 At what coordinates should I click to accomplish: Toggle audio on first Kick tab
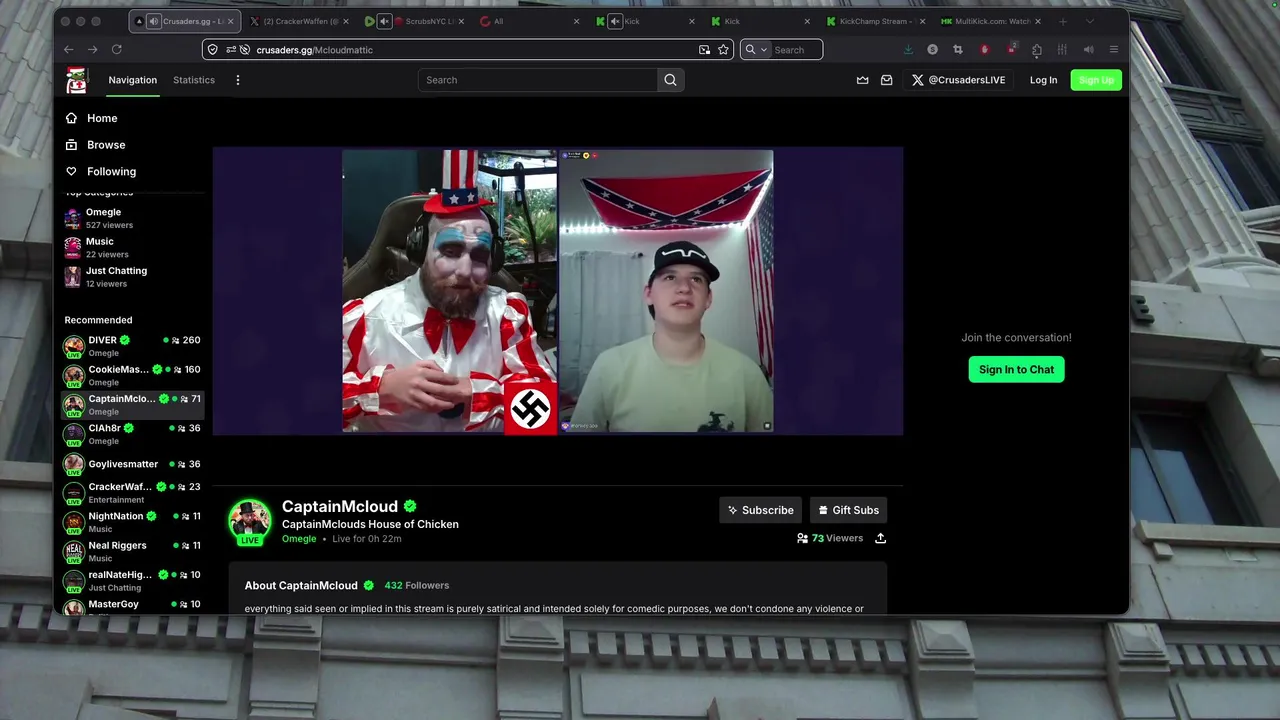click(x=615, y=21)
